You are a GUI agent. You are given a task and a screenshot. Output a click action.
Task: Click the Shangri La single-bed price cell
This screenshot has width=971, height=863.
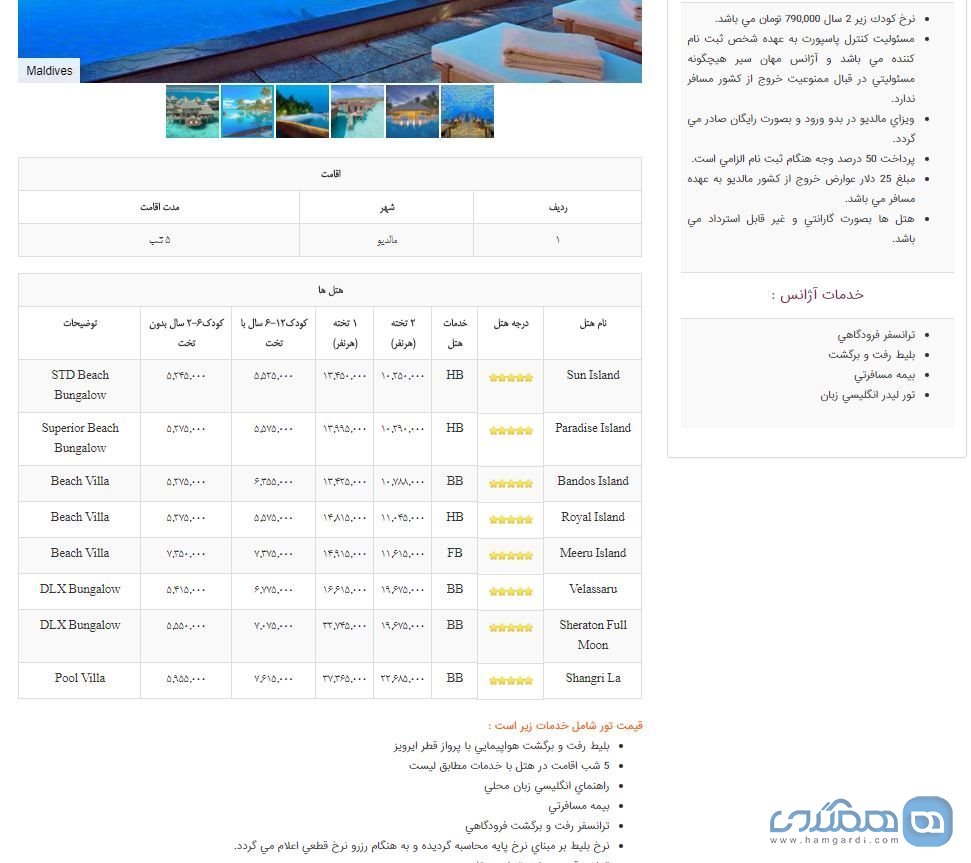[344, 679]
